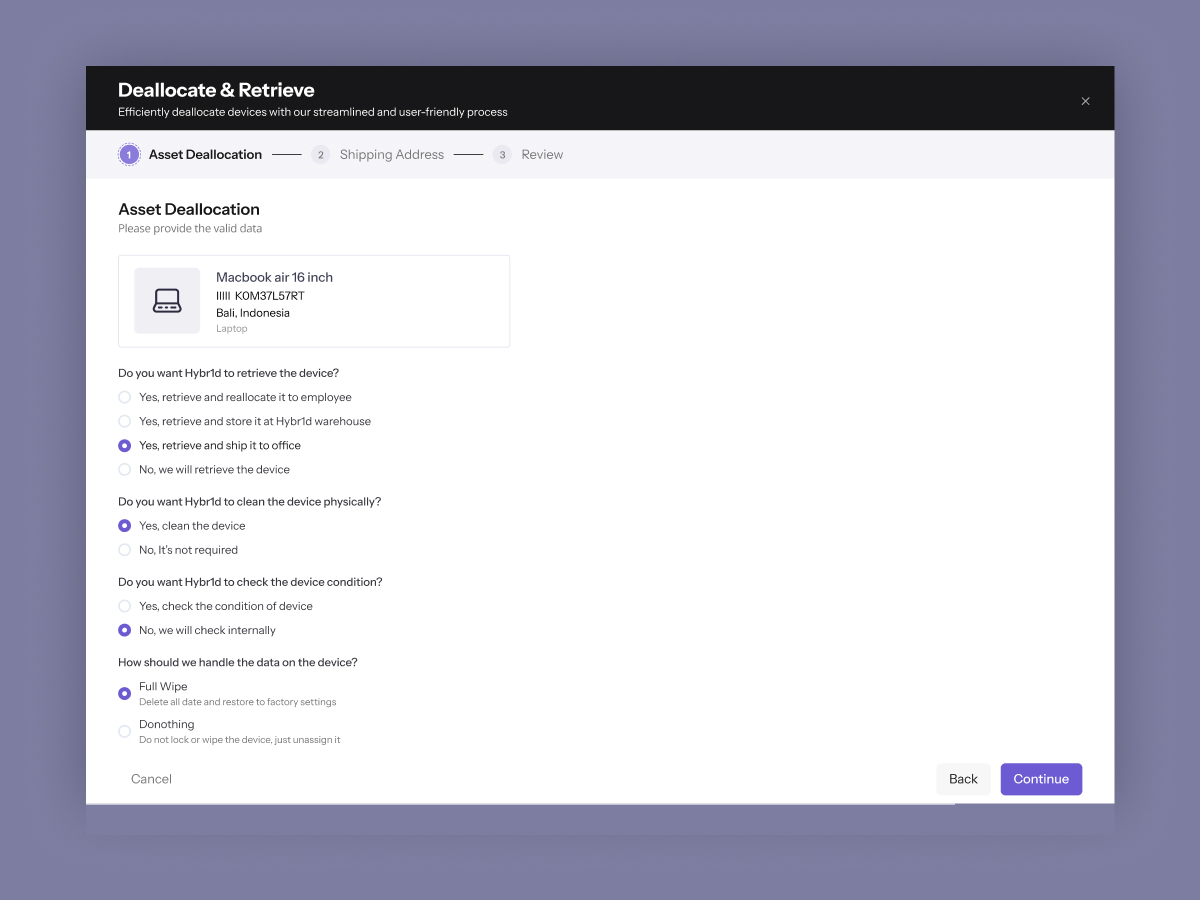Click the laptop device icon
The width and height of the screenshot is (1200, 900).
[x=167, y=300]
